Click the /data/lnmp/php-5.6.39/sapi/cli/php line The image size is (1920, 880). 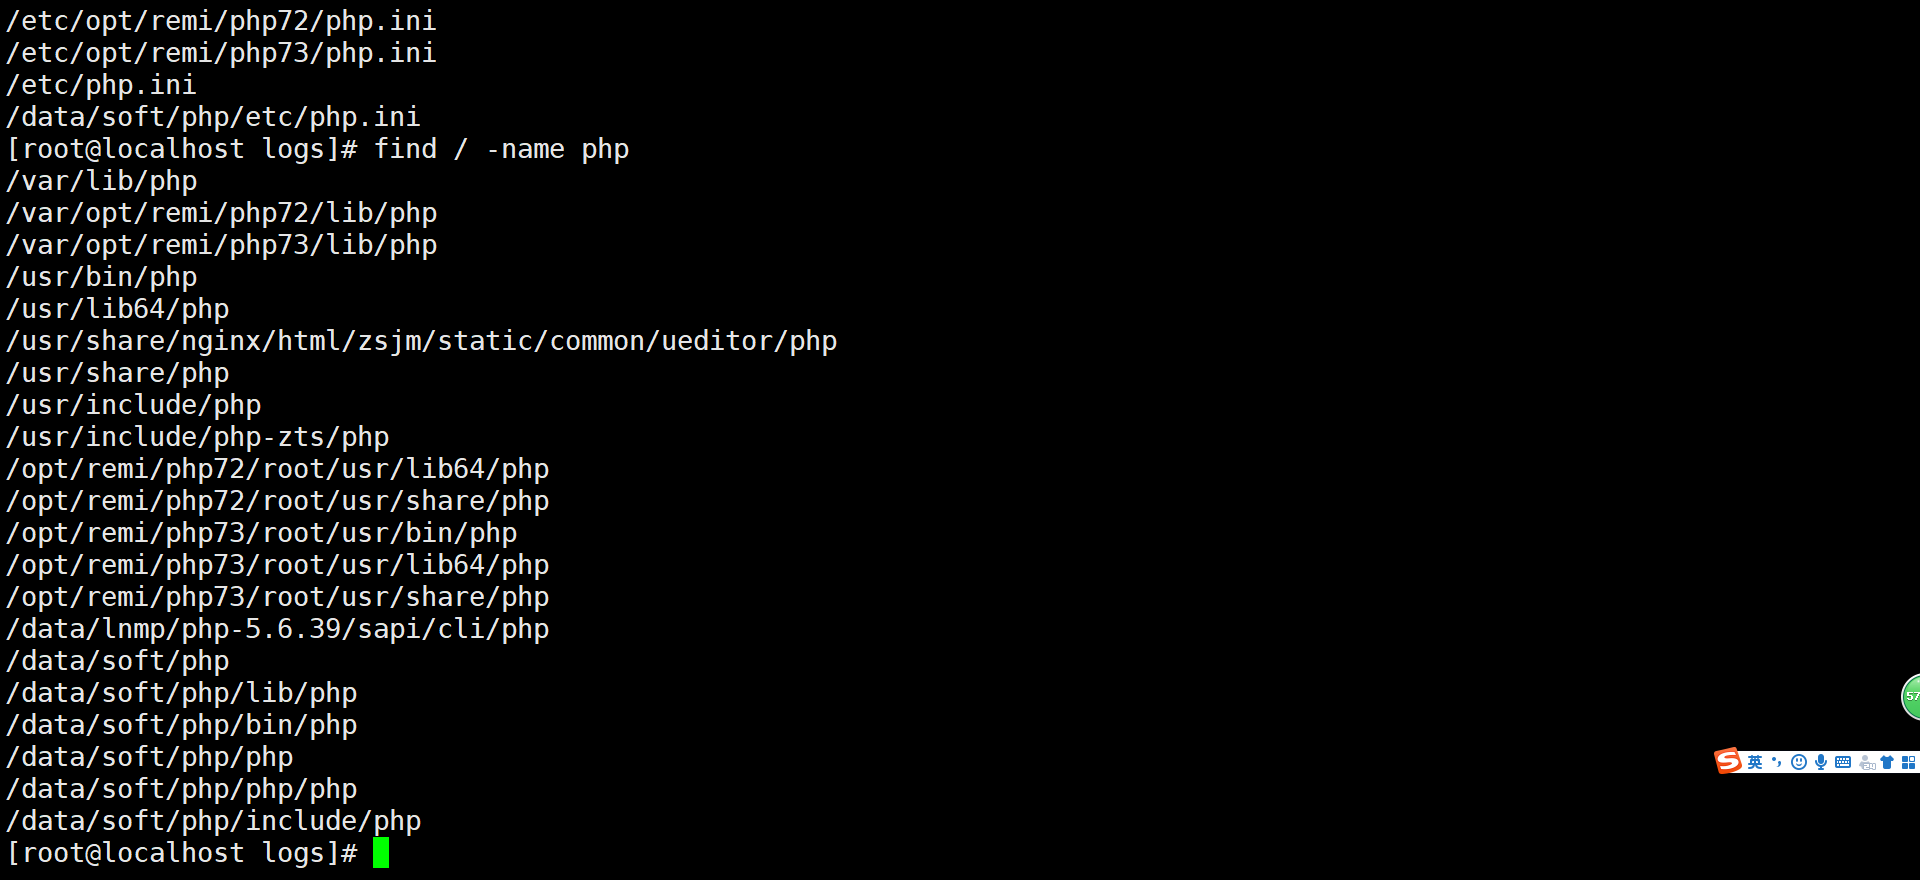(x=278, y=629)
